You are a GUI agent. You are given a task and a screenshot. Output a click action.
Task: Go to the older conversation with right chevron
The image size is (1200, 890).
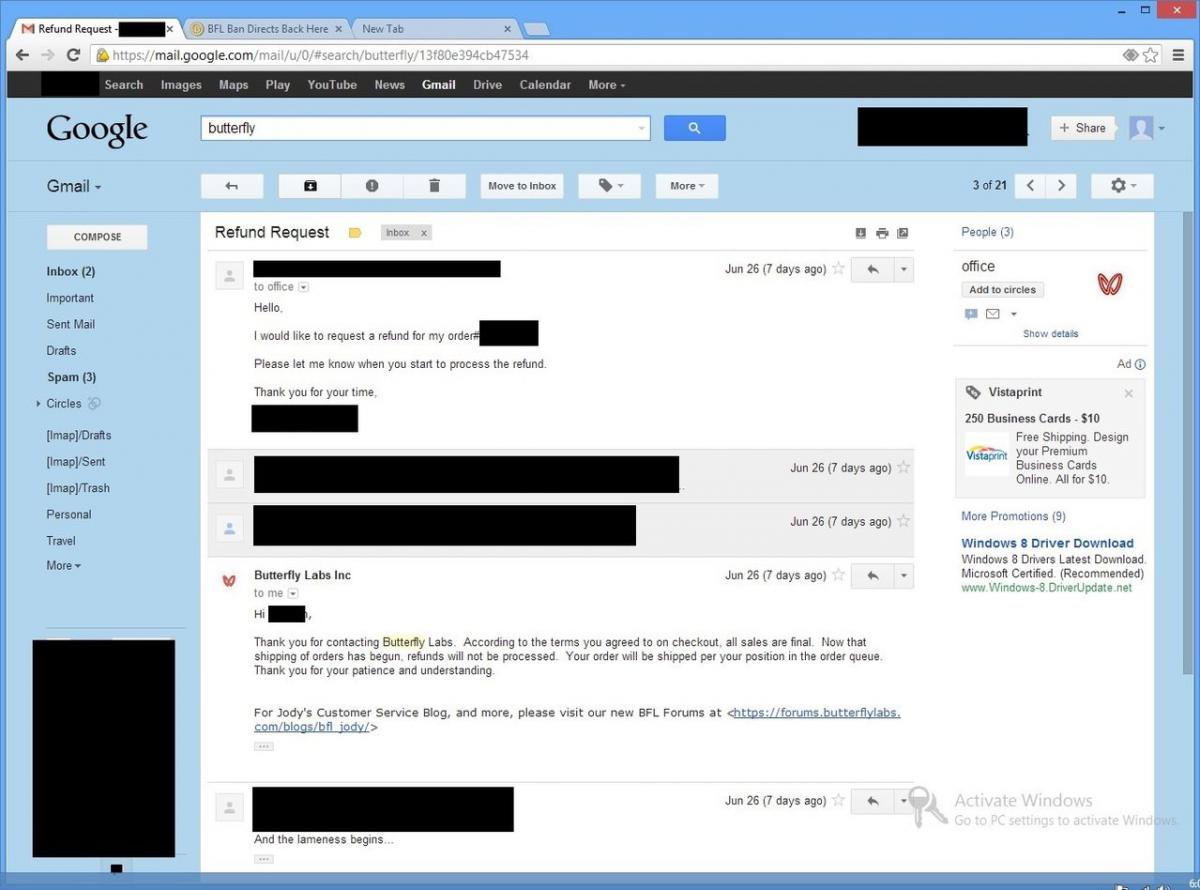pyautogui.click(x=1061, y=186)
